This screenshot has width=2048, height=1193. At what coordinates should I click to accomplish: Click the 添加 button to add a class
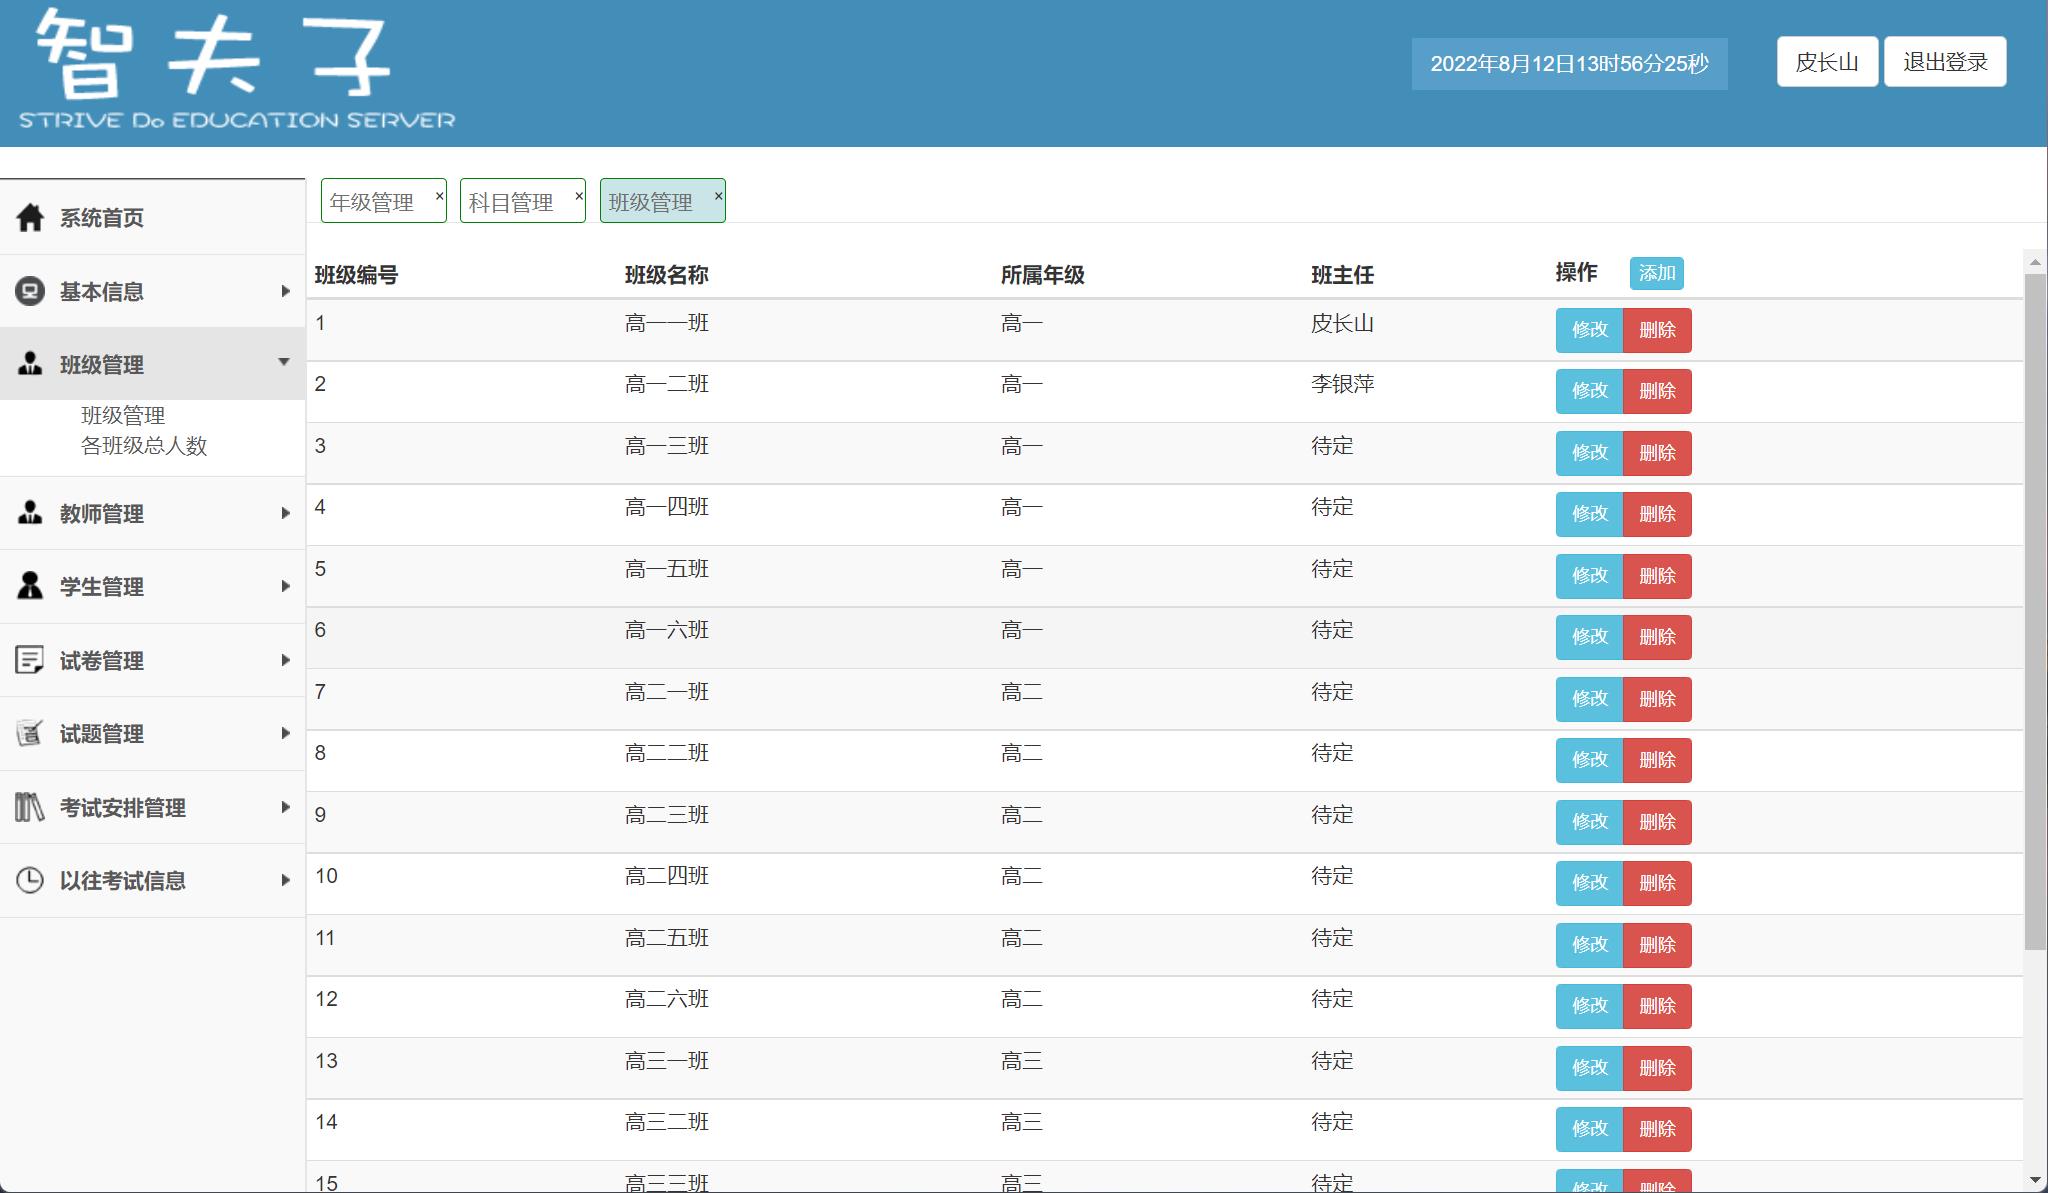point(1657,273)
